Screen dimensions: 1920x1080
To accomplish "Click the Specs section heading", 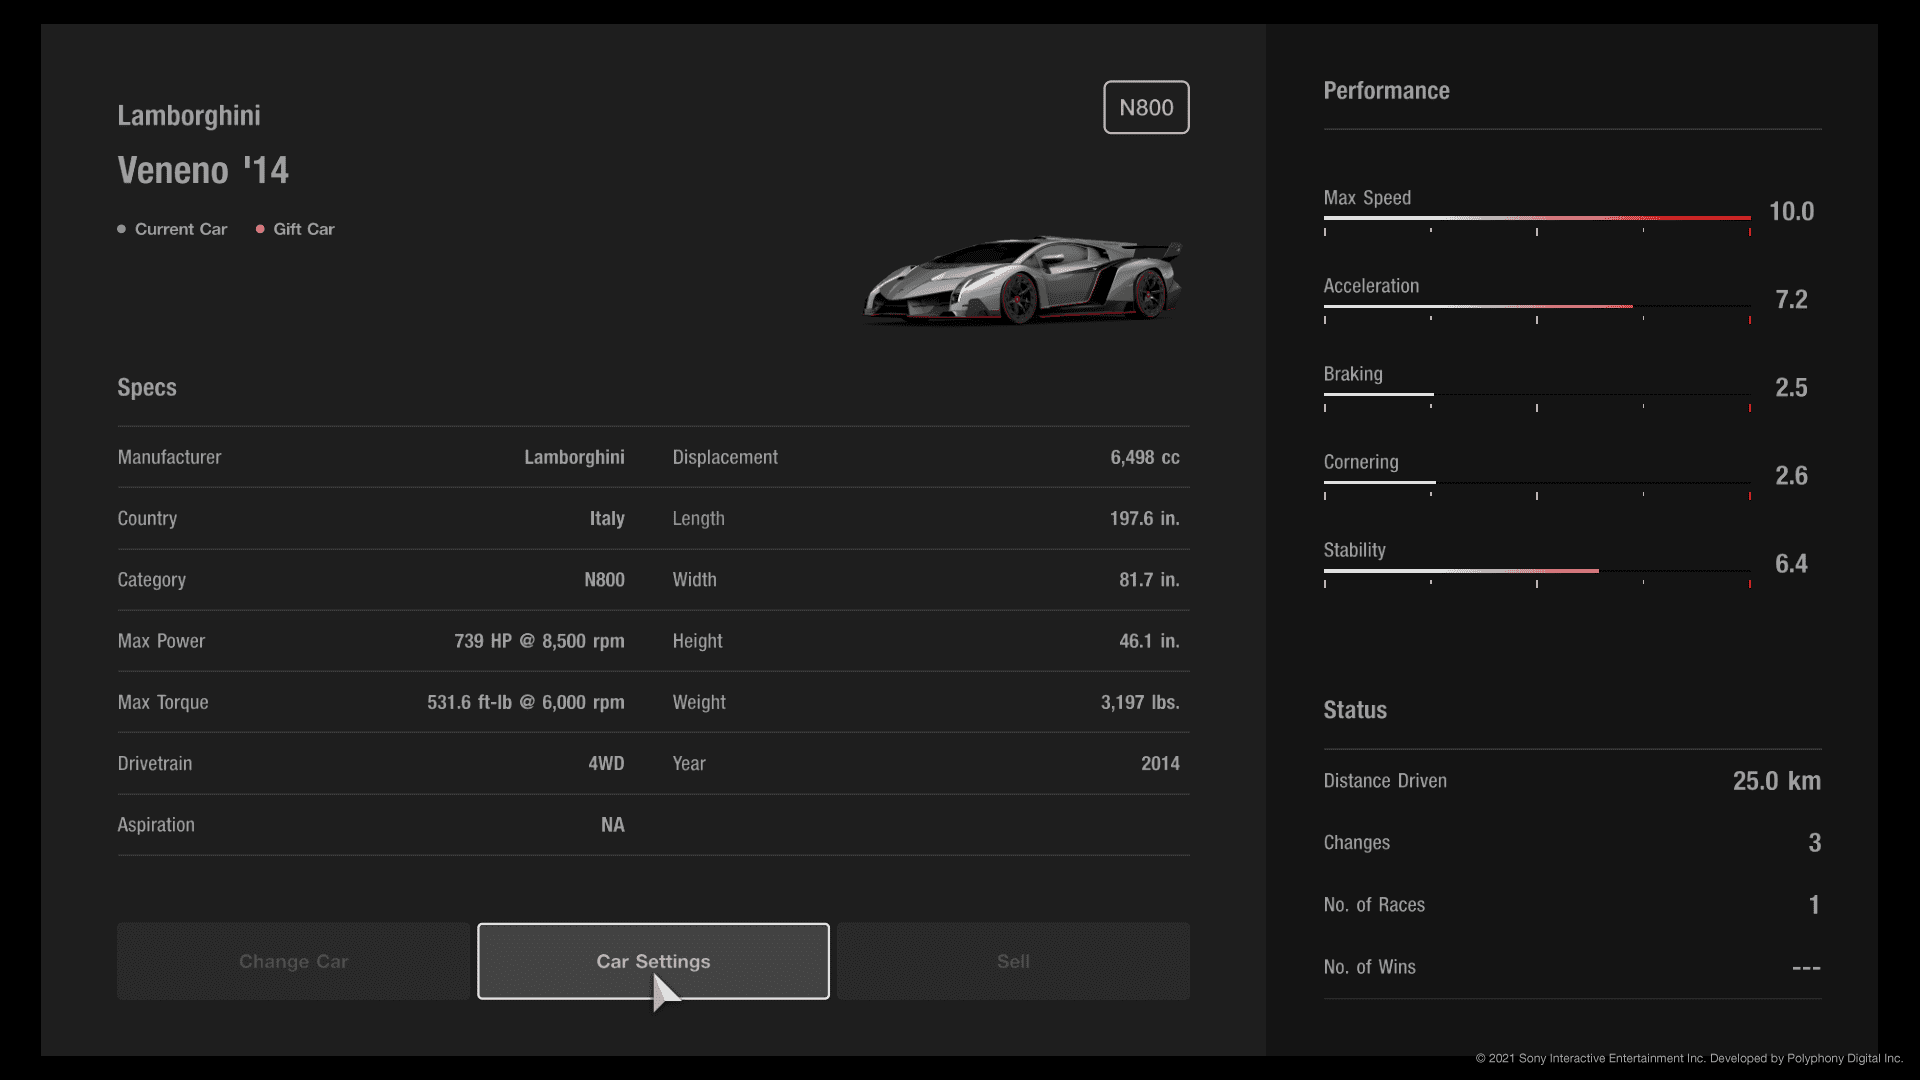I will (147, 388).
